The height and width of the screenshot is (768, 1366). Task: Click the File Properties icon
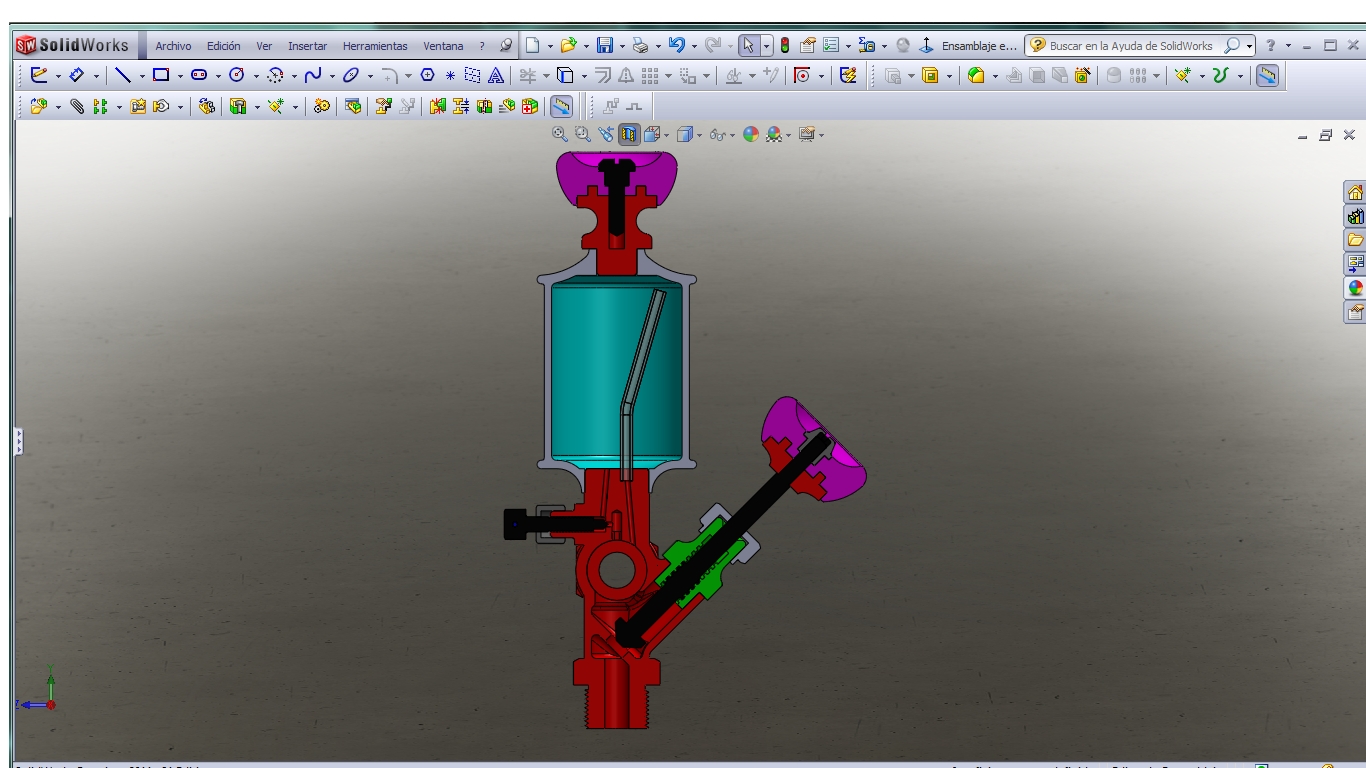[x=808, y=45]
